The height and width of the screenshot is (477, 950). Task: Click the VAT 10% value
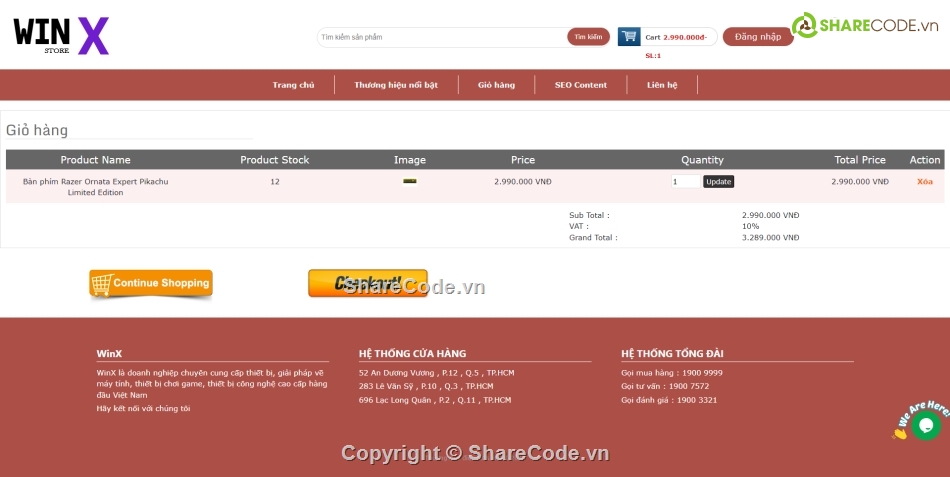(x=750, y=226)
